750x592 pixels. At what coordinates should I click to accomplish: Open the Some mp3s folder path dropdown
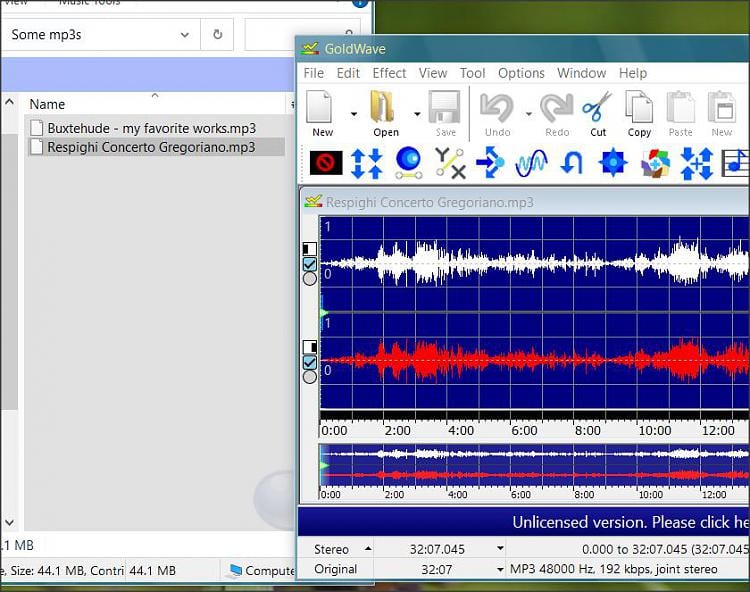[x=184, y=35]
